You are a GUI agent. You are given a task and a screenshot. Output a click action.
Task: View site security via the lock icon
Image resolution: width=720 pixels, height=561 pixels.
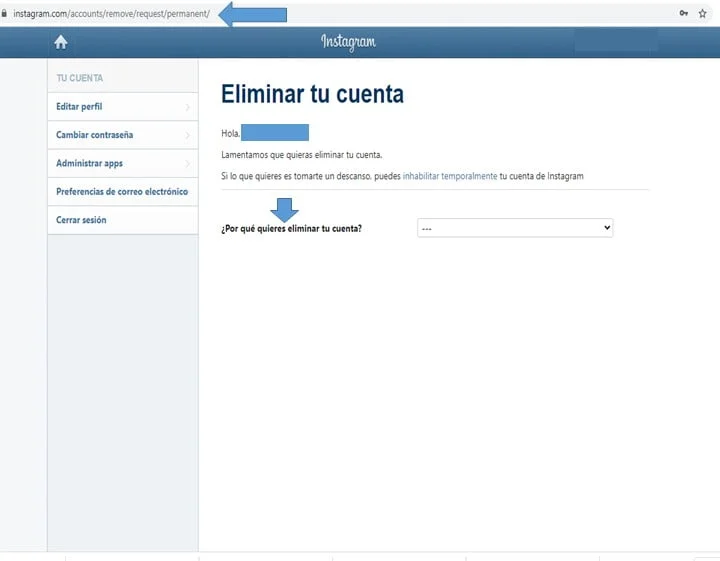[x=4, y=13]
